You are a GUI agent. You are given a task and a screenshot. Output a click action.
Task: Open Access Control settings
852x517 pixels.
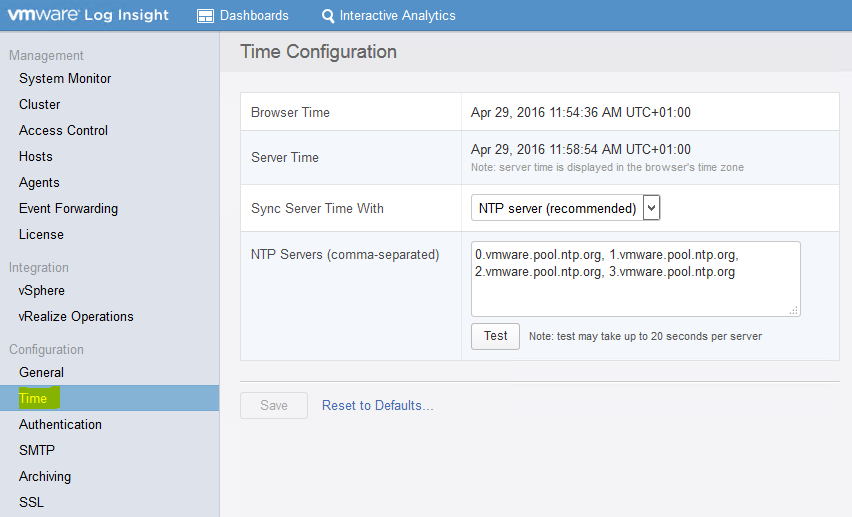63,130
